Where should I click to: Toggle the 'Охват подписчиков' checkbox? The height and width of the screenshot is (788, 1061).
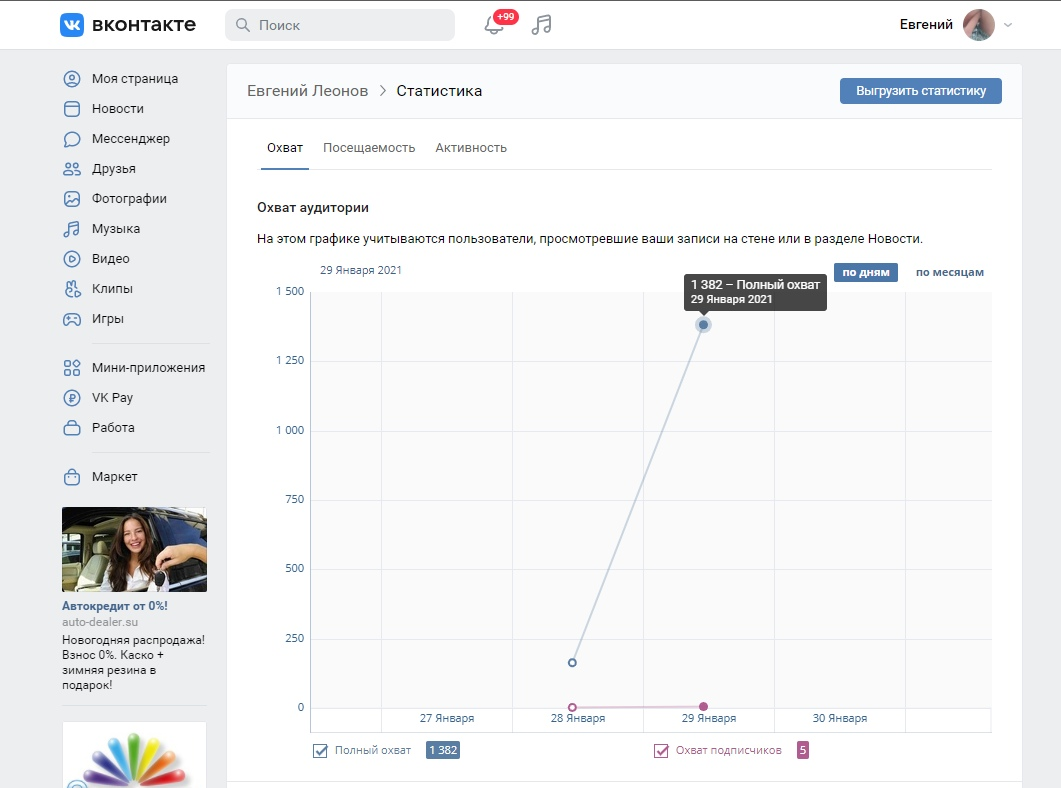tap(661, 751)
